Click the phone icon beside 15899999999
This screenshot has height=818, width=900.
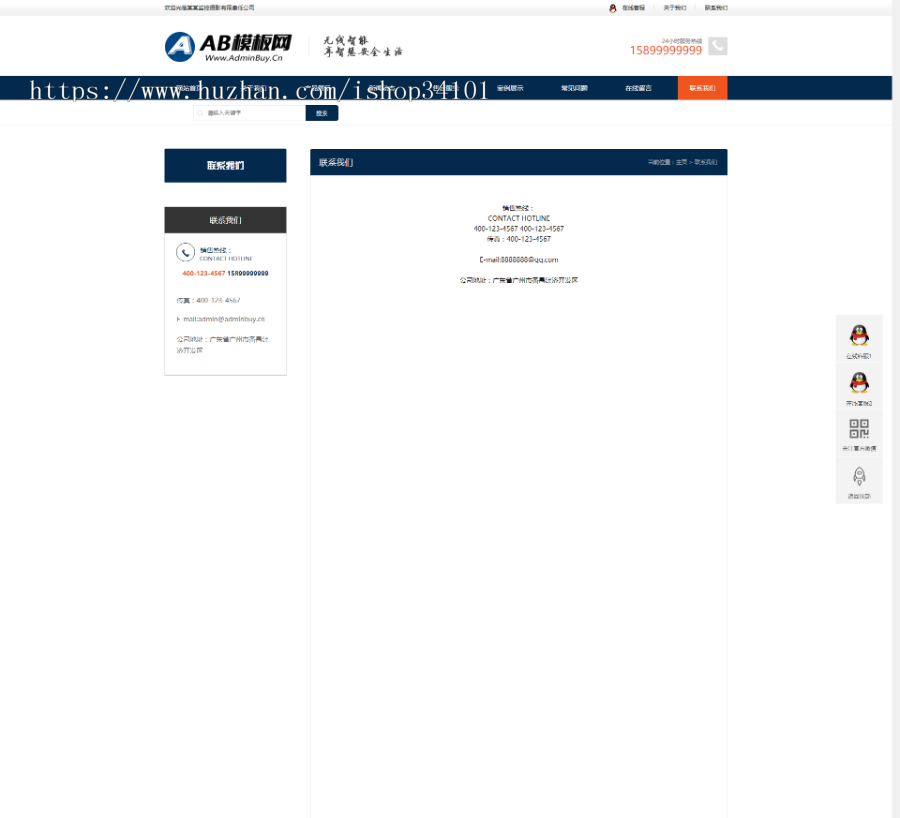(x=717, y=46)
